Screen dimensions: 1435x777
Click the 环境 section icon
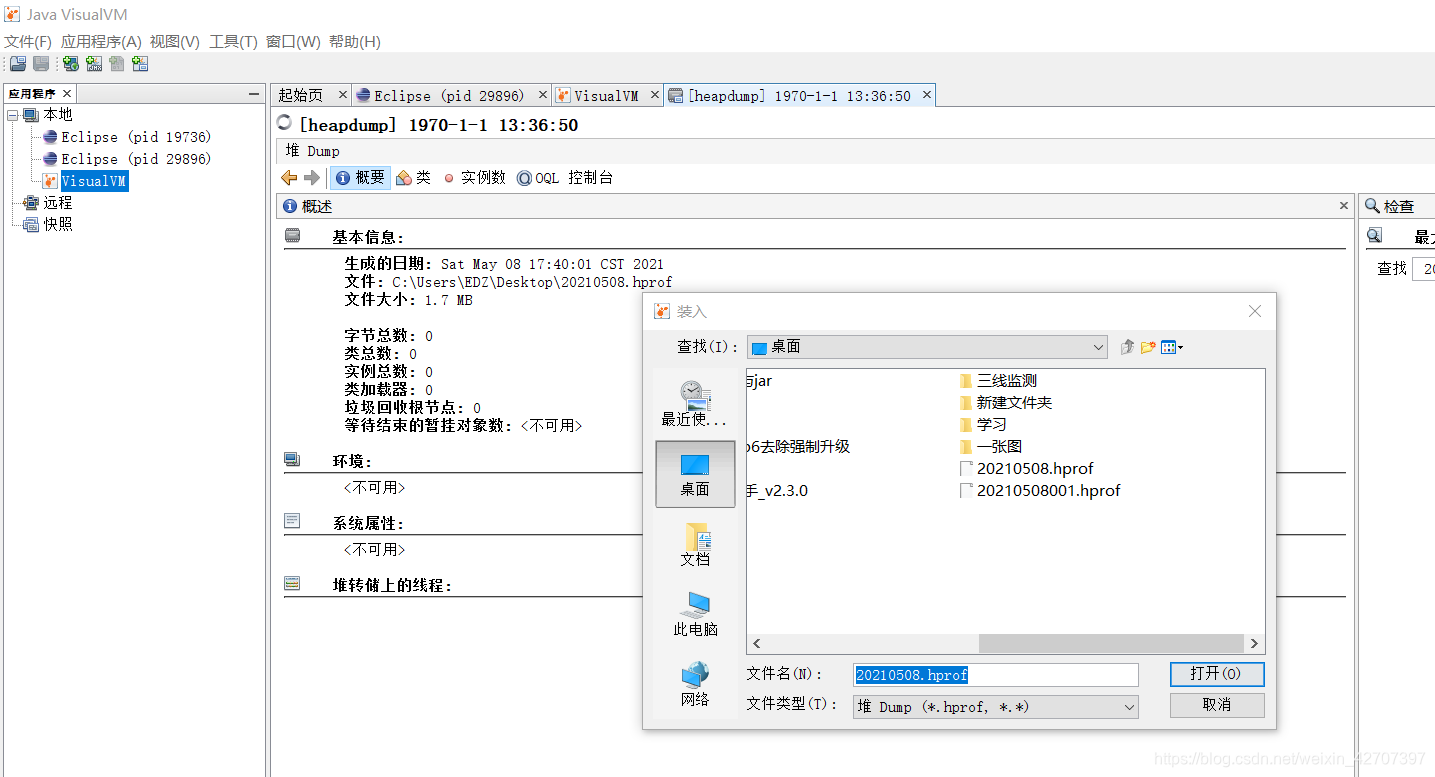click(x=292, y=460)
